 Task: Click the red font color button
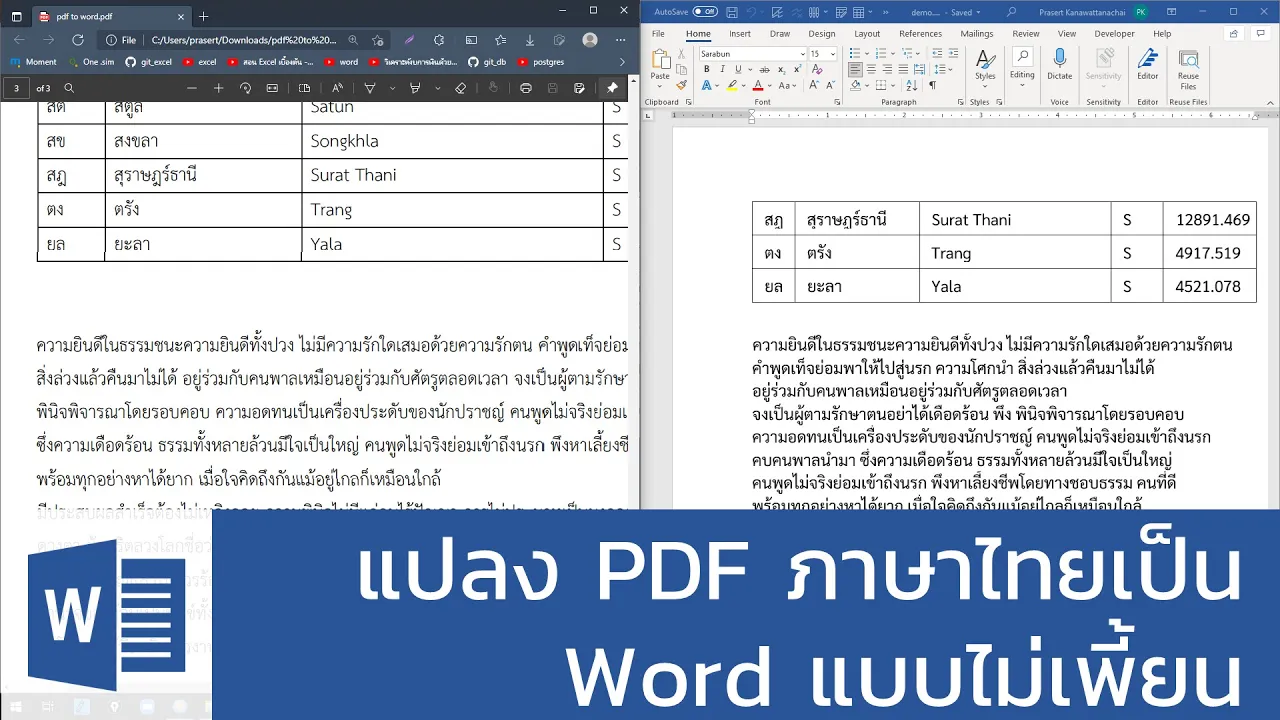(x=758, y=85)
